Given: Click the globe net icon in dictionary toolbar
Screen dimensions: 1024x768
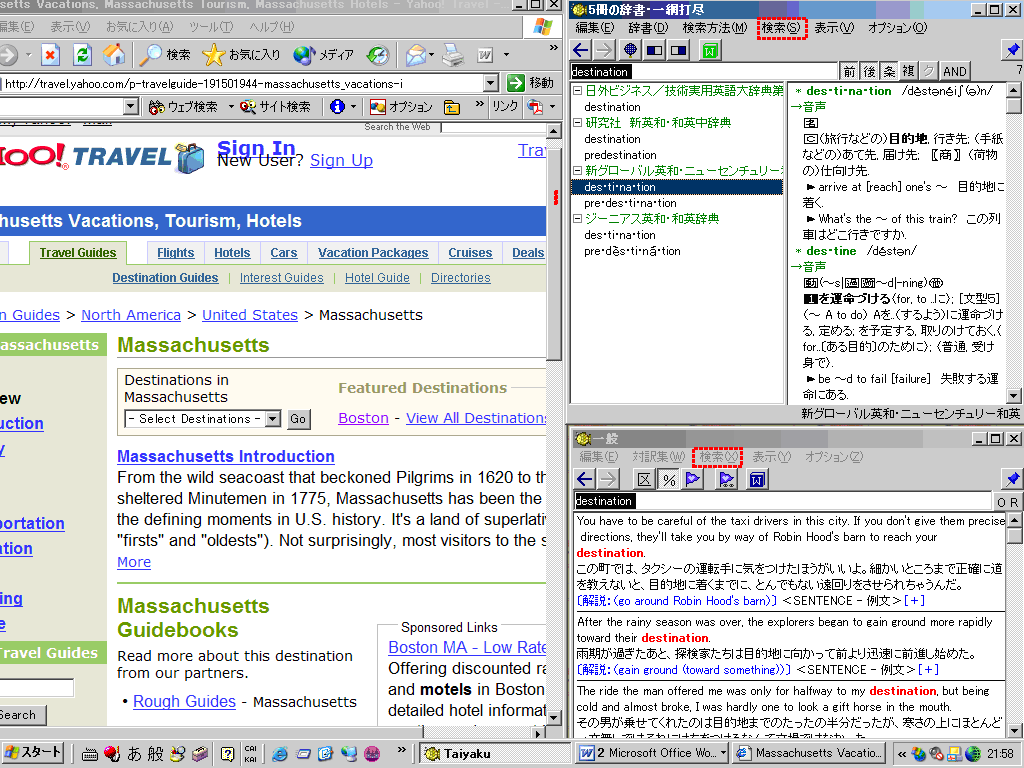Looking at the screenshot, I should [630, 50].
